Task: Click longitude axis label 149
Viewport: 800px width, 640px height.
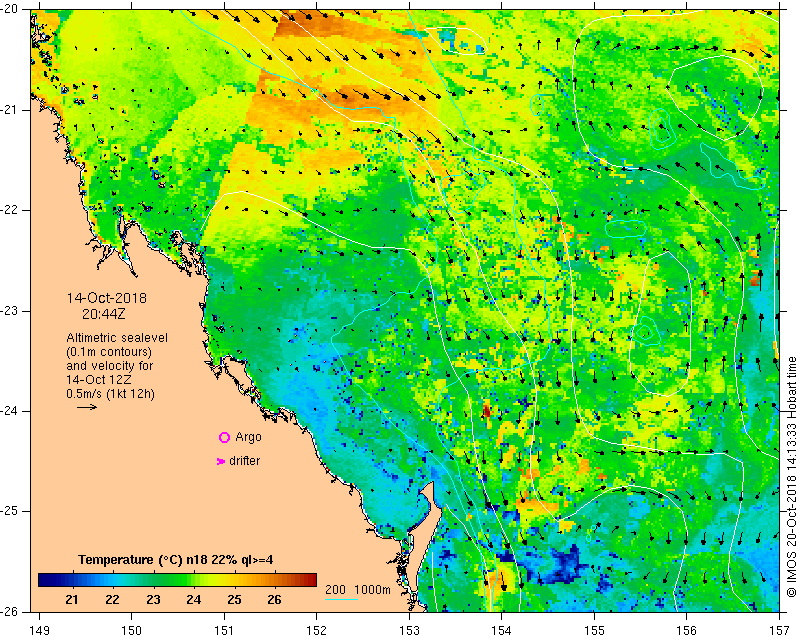Action: [x=40, y=630]
